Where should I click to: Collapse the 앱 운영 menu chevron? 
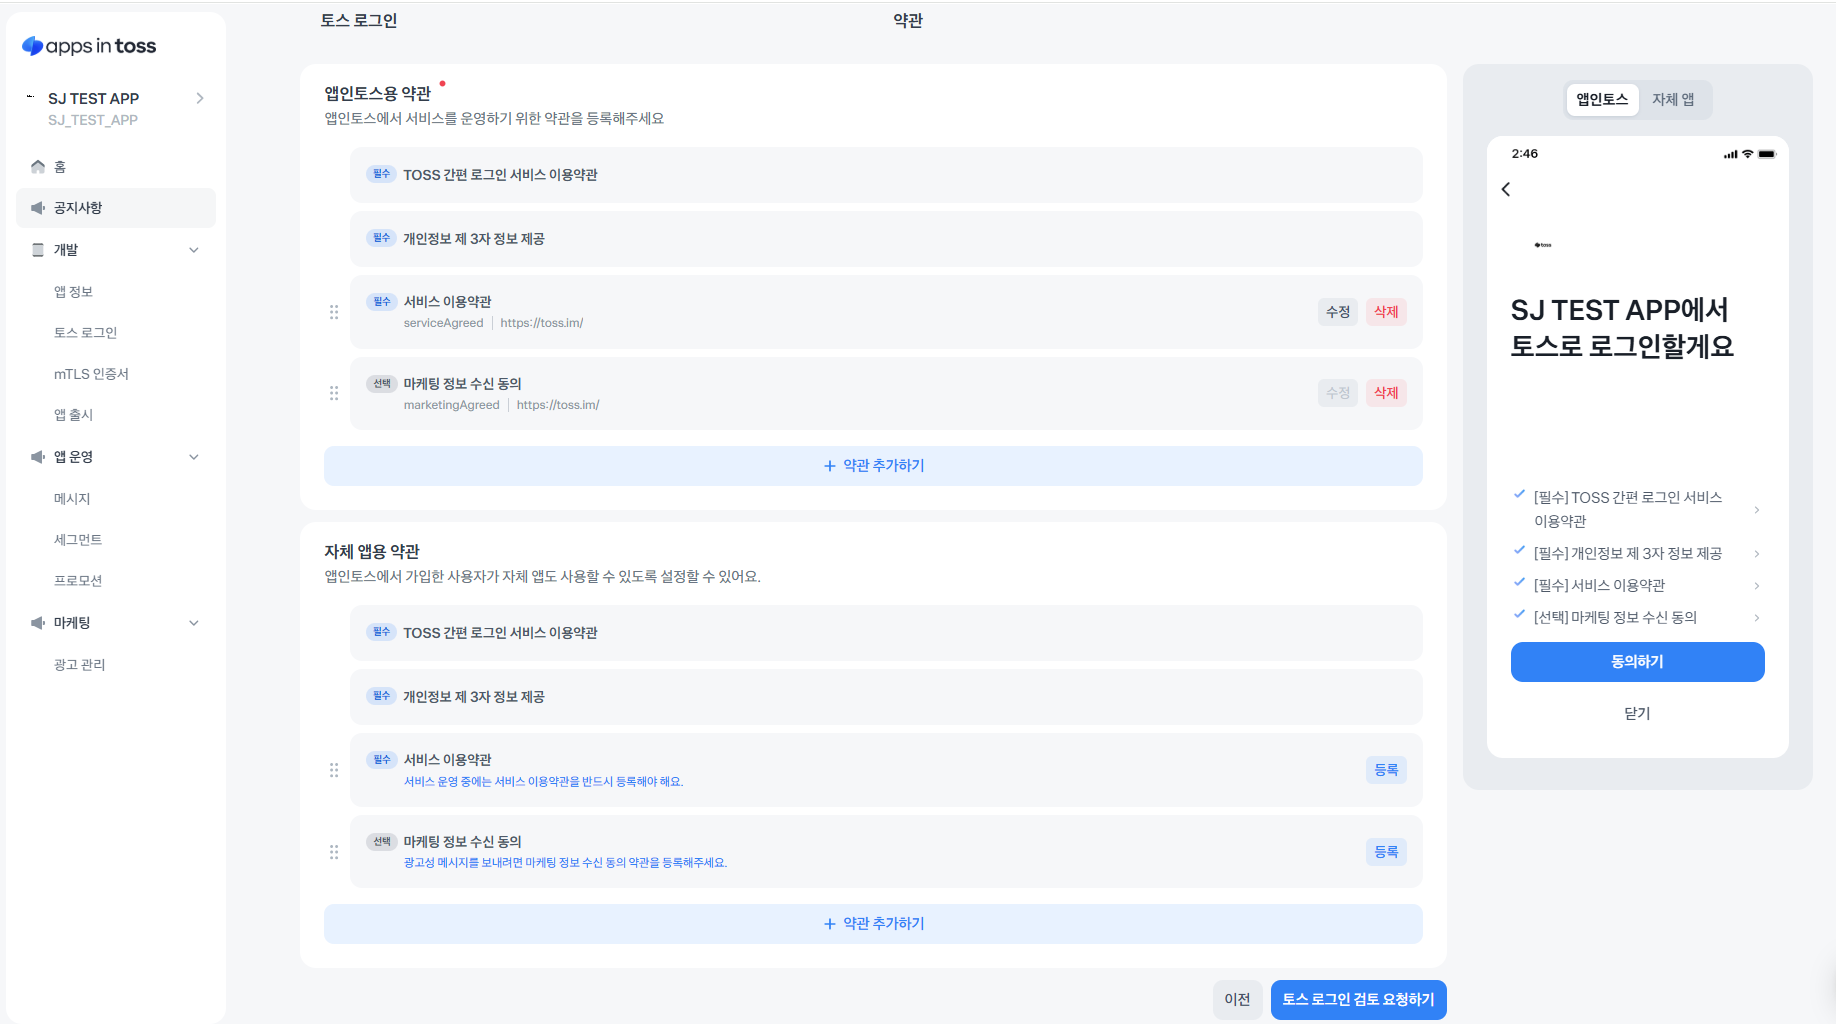tap(194, 457)
